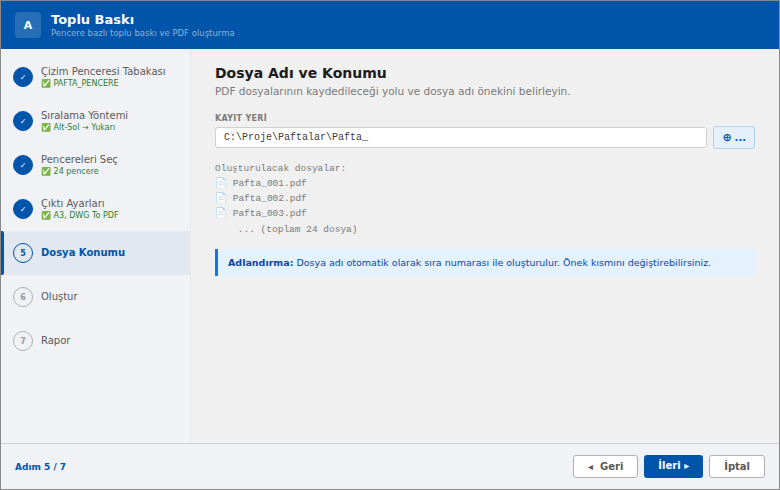Click the 'Oluşturulacak dosyalar:' label
Screen dimensions: 780x490
[x=280, y=168]
